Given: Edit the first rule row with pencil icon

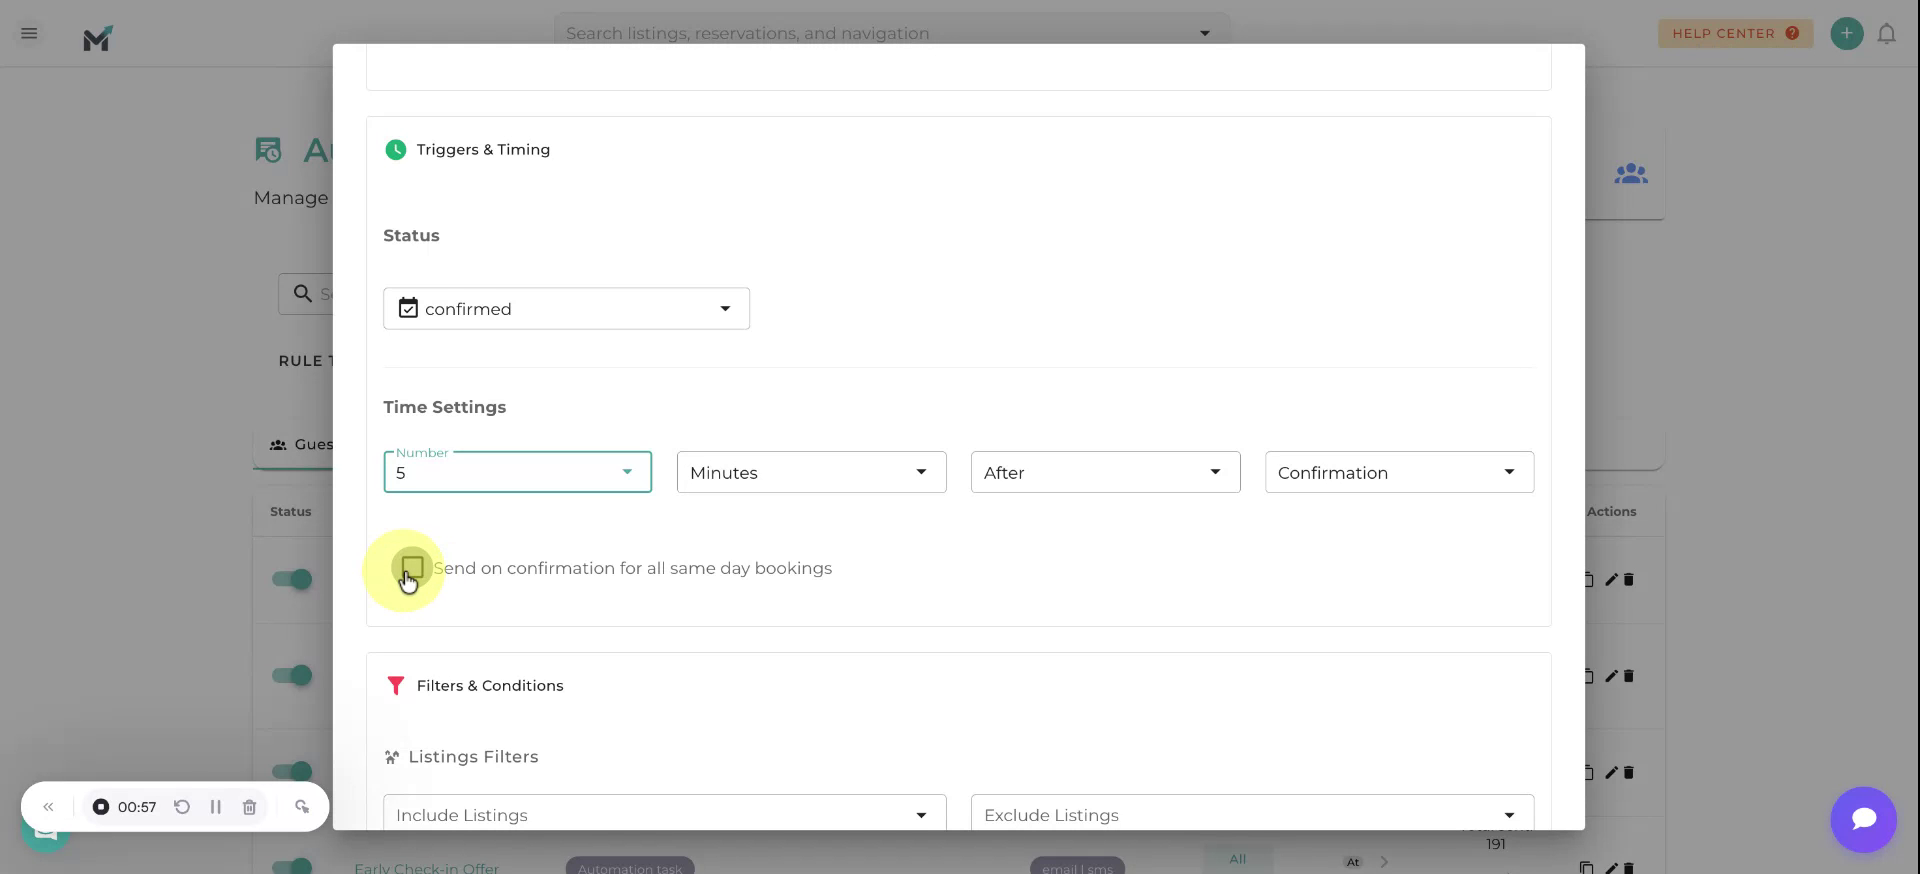Looking at the screenshot, I should [x=1610, y=580].
